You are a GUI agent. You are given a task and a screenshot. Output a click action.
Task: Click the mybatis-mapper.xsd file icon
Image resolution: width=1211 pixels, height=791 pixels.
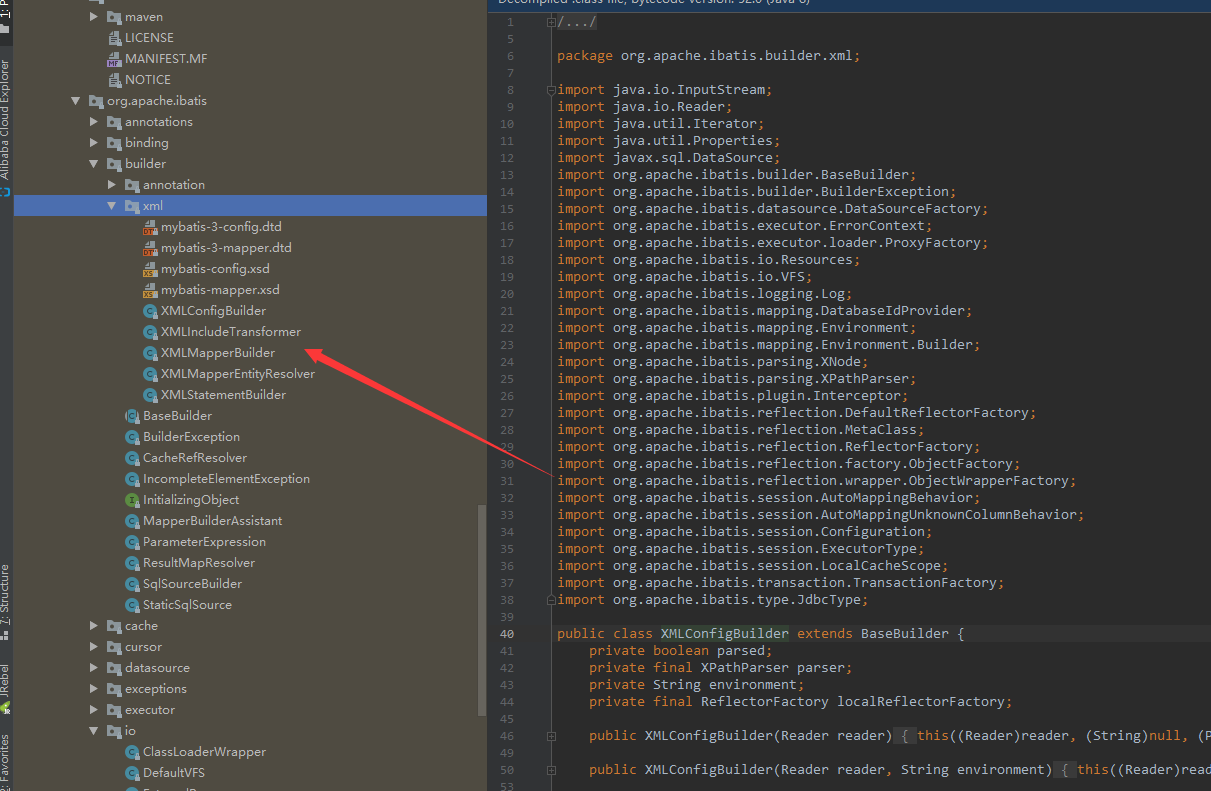coord(150,290)
